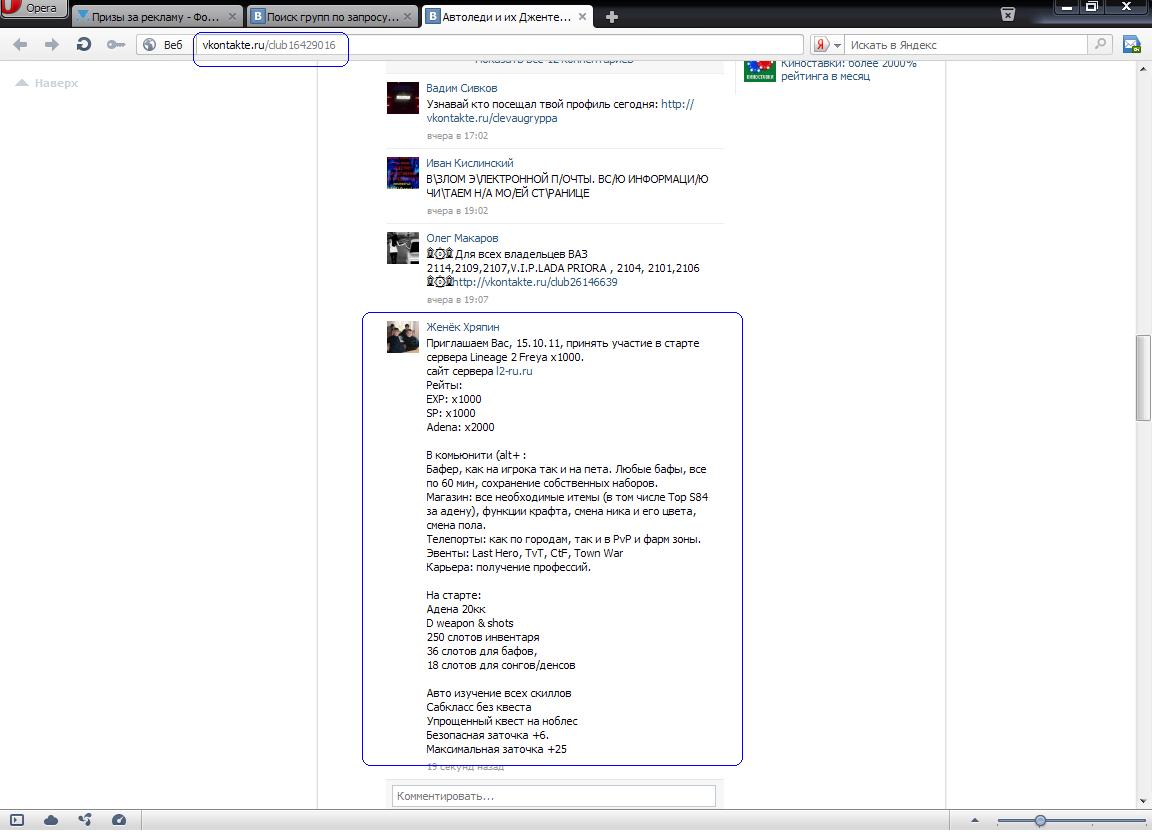Switch to the Призы за рекламу tab
Image resolution: width=1152 pixels, height=834 pixels.
coord(154,16)
